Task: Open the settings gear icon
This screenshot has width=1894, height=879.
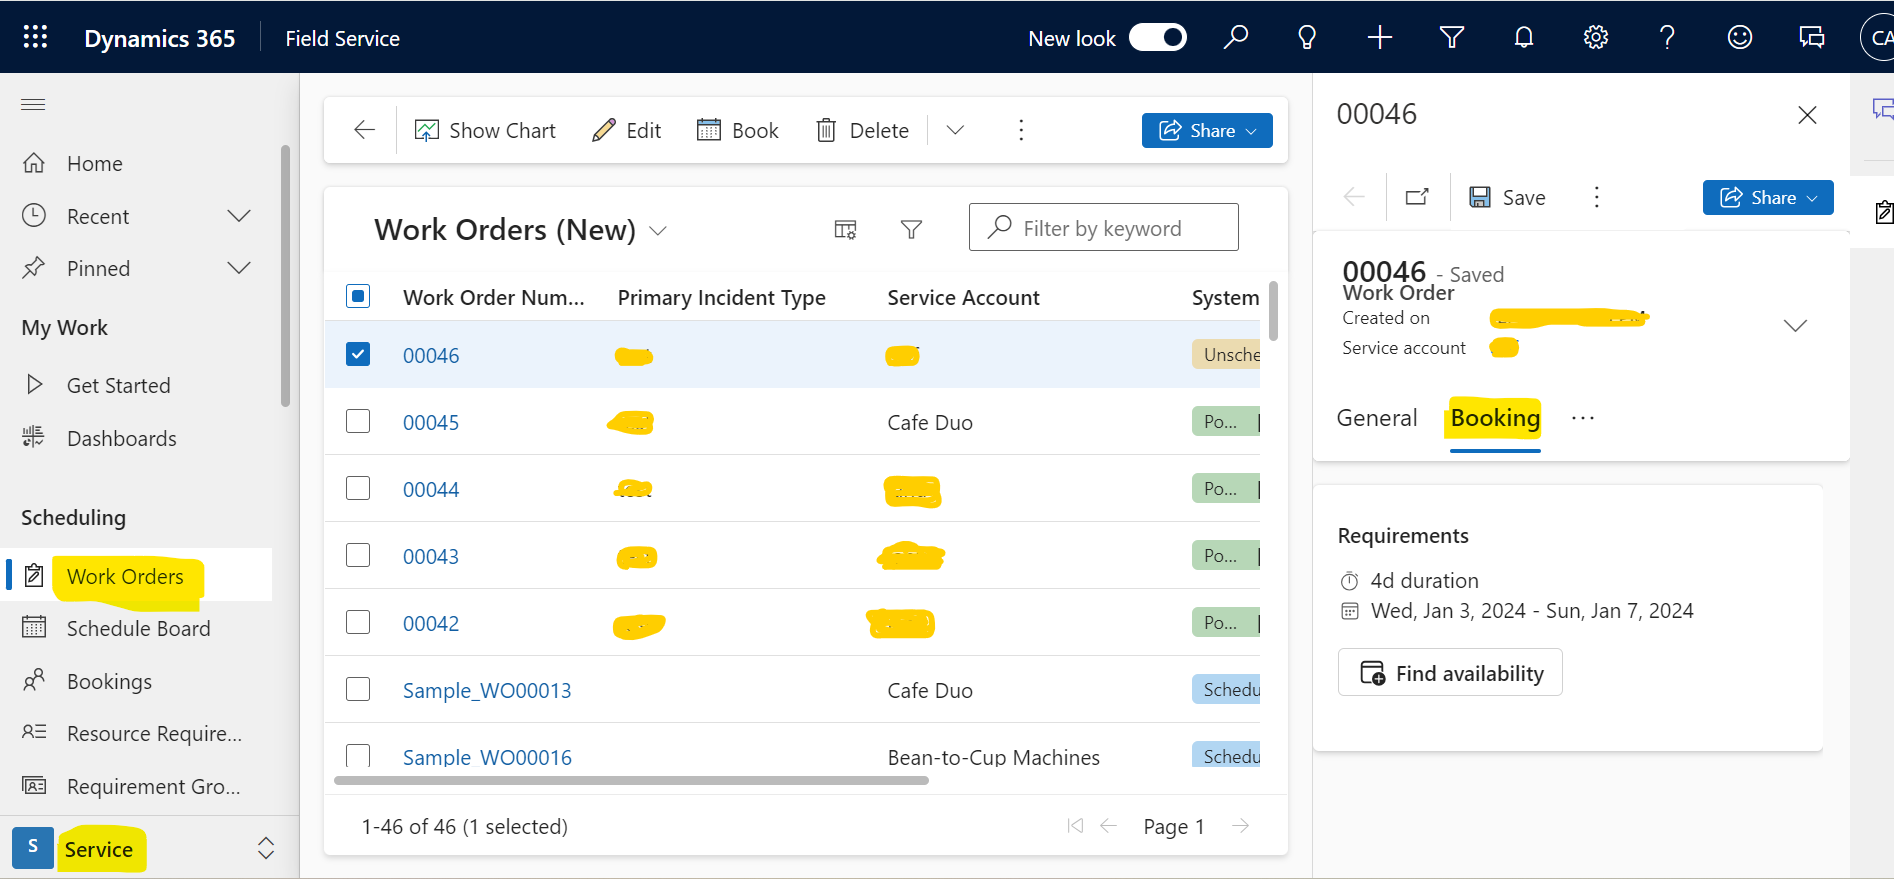Action: (x=1596, y=38)
